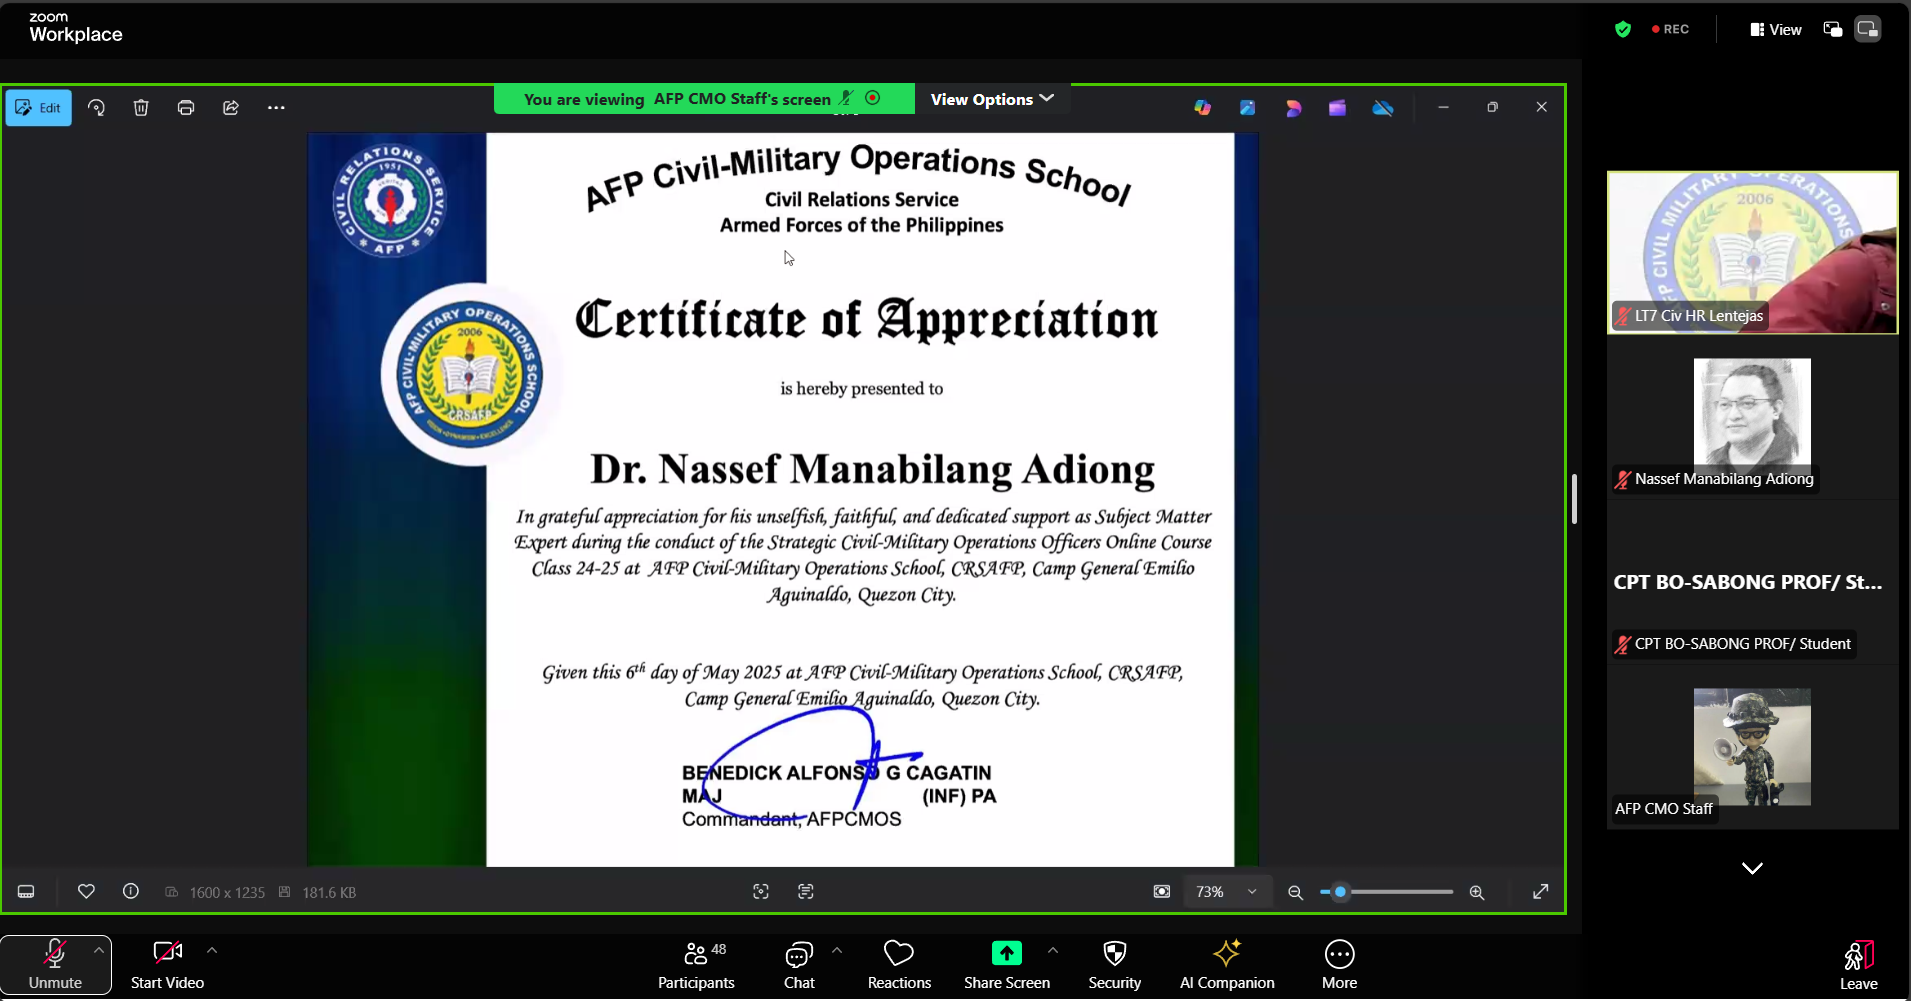The height and width of the screenshot is (1001, 1911).
Task: Expand the audio settings arrow beside Unmute
Action: click(98, 950)
